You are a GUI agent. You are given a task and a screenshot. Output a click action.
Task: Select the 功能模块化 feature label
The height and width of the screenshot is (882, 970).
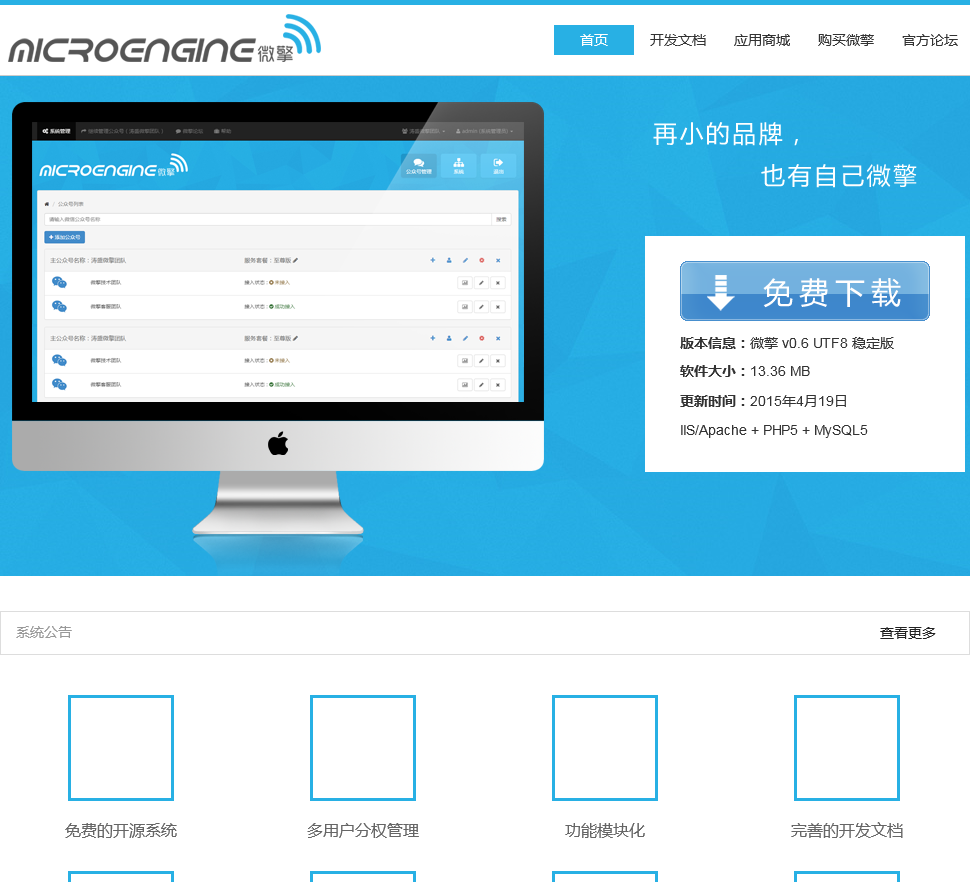pyautogui.click(x=604, y=831)
